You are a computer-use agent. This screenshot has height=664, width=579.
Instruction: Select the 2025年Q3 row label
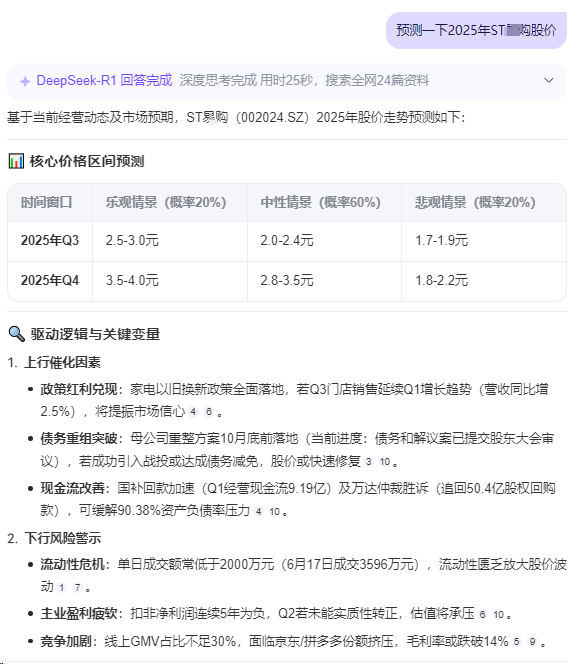(50, 241)
